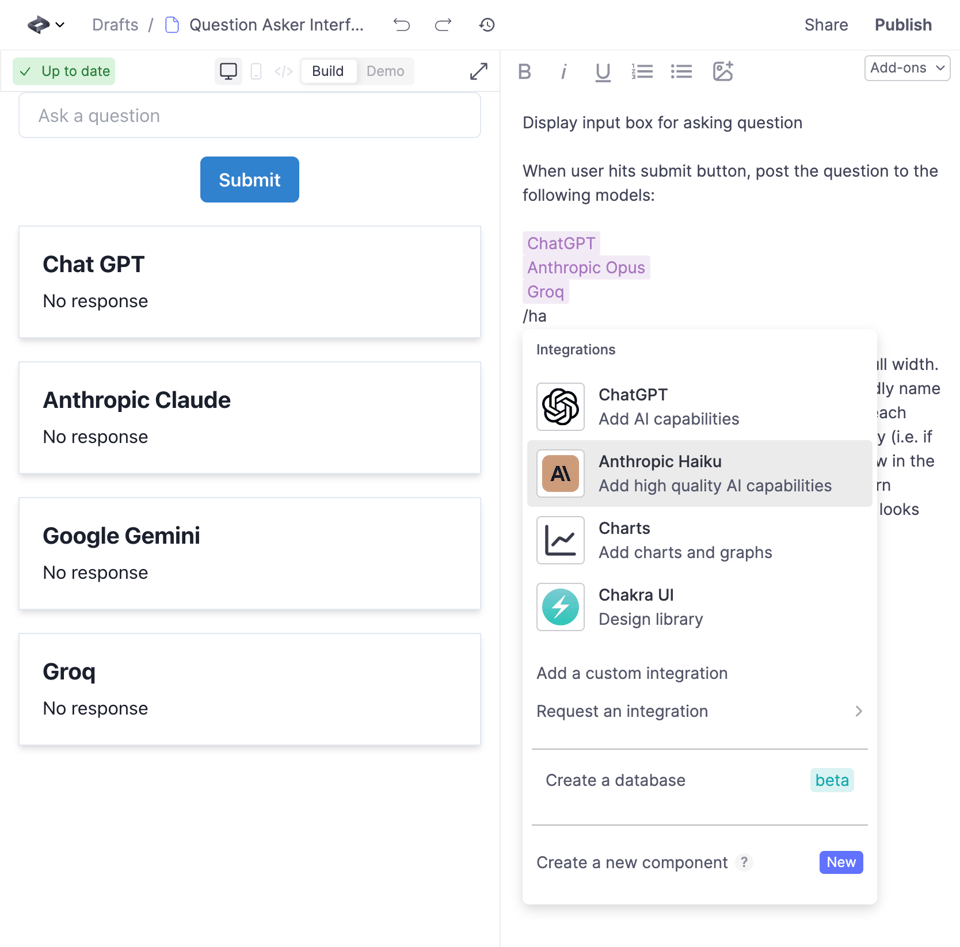The image size is (960, 947).
Task: Click the Chat GPT response card heading
Action: point(94,264)
